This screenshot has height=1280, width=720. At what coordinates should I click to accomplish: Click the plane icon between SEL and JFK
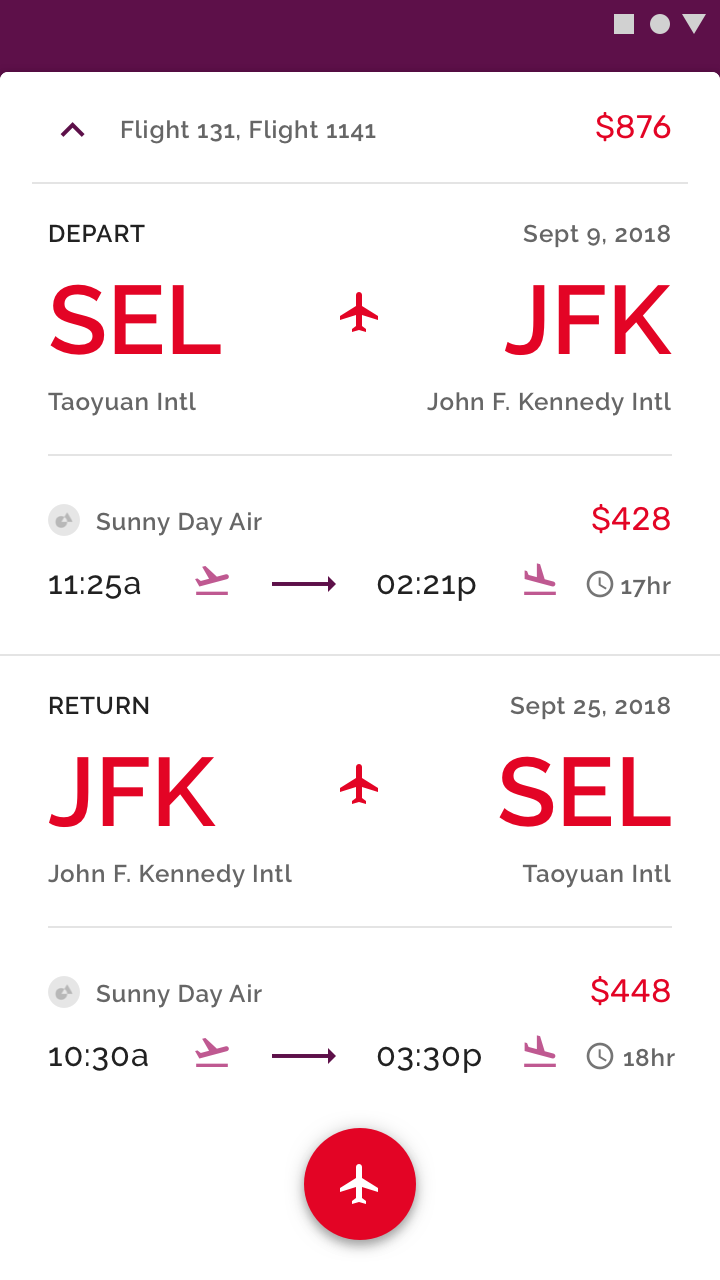tap(359, 313)
